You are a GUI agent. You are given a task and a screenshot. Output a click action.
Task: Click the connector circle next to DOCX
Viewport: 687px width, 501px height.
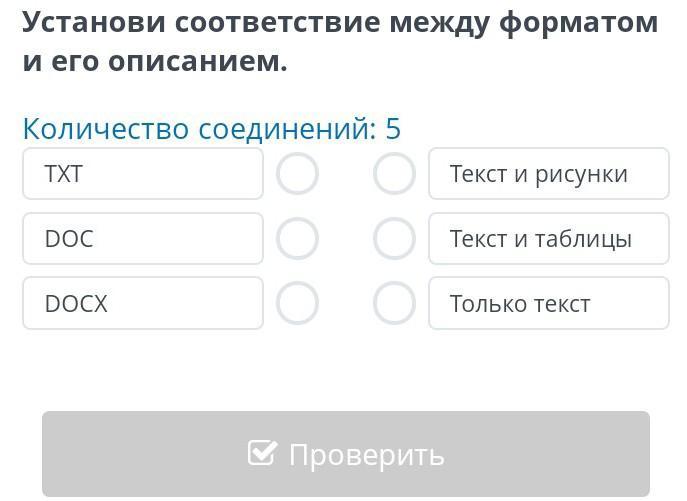(x=297, y=303)
